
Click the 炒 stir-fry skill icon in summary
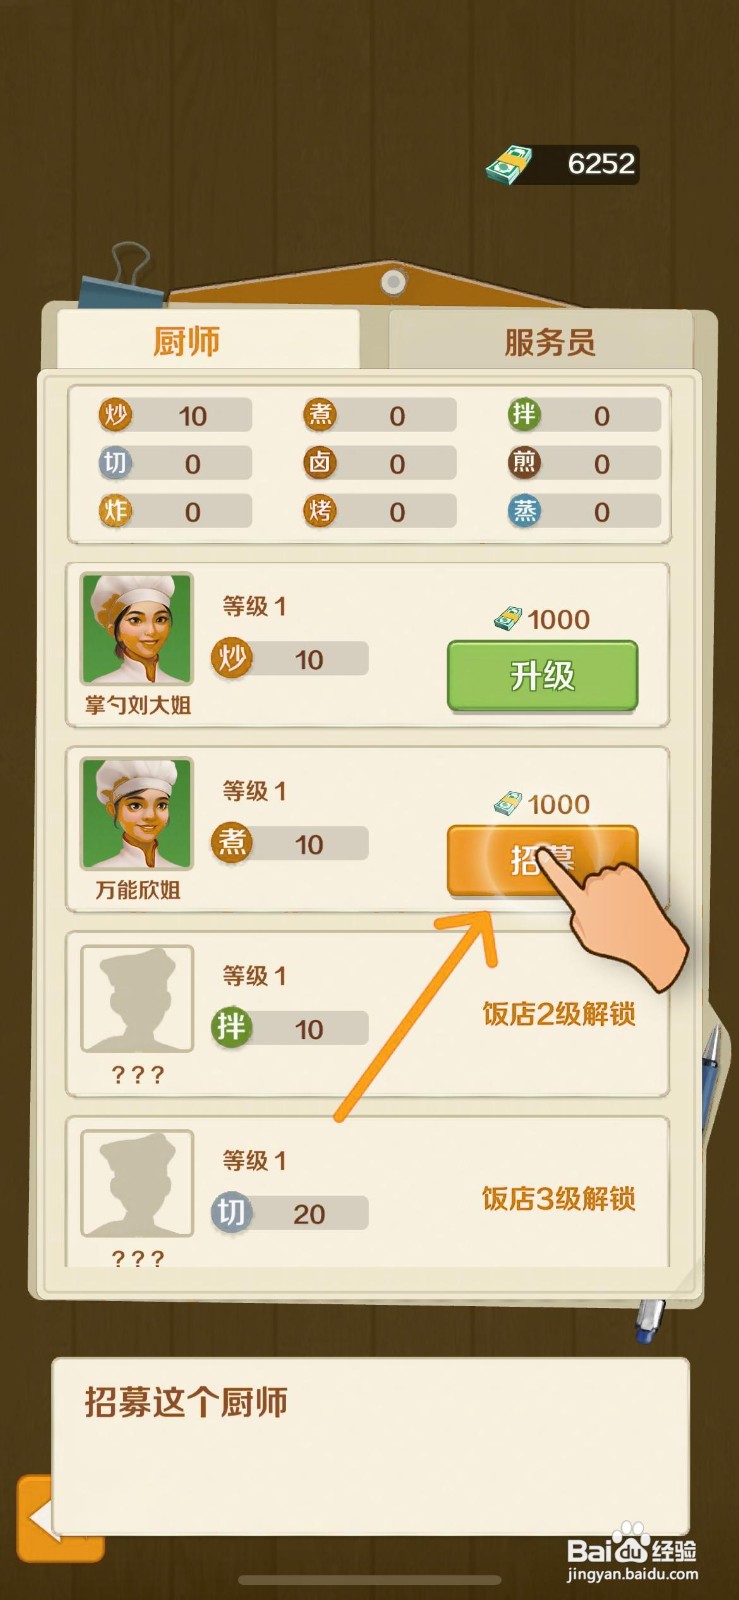click(x=116, y=414)
